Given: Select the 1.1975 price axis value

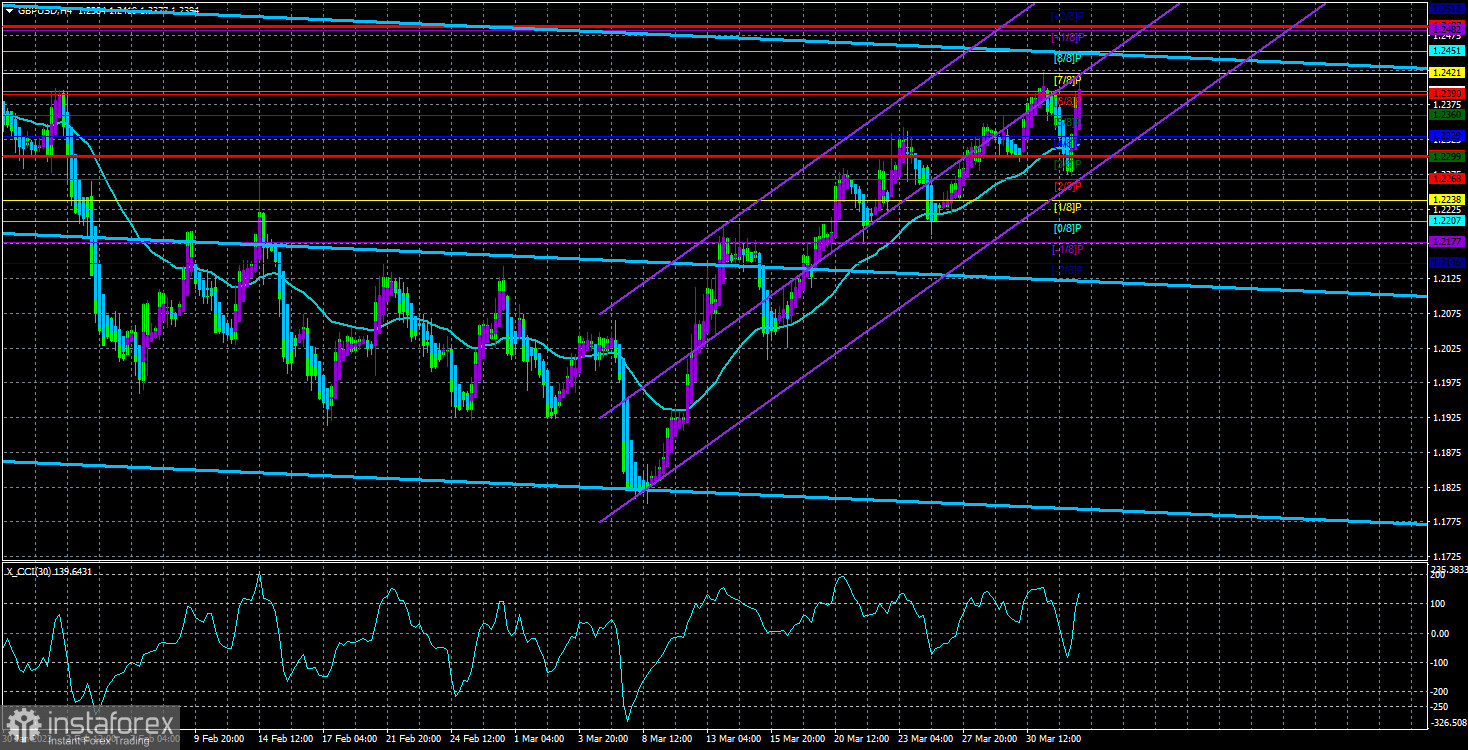Looking at the screenshot, I should coord(1445,383).
